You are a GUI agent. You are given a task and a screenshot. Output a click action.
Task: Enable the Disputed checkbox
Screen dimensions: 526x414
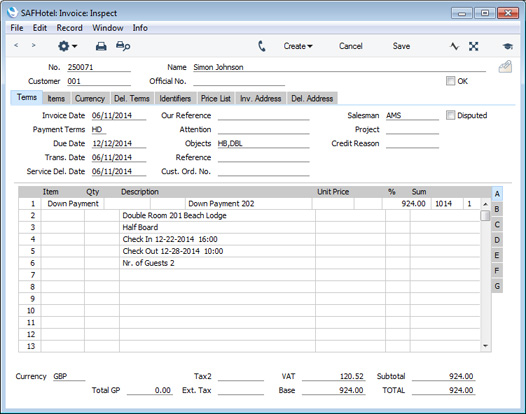pyautogui.click(x=450, y=115)
